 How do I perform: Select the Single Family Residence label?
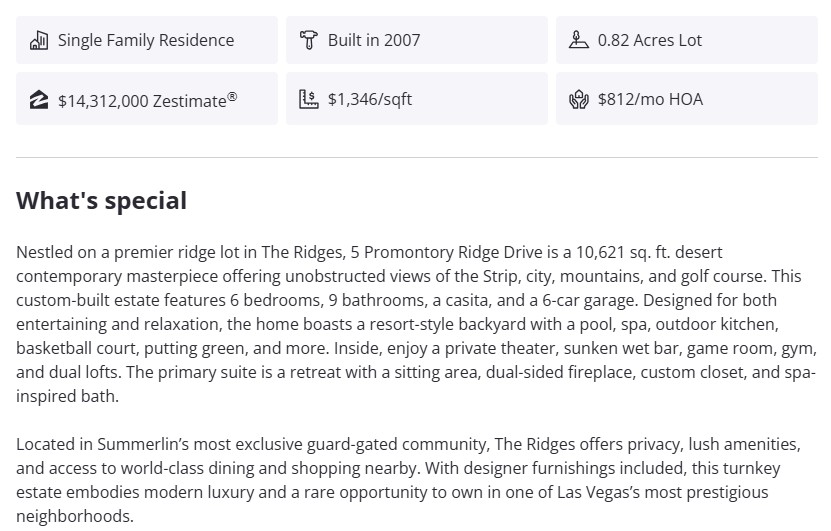(146, 40)
